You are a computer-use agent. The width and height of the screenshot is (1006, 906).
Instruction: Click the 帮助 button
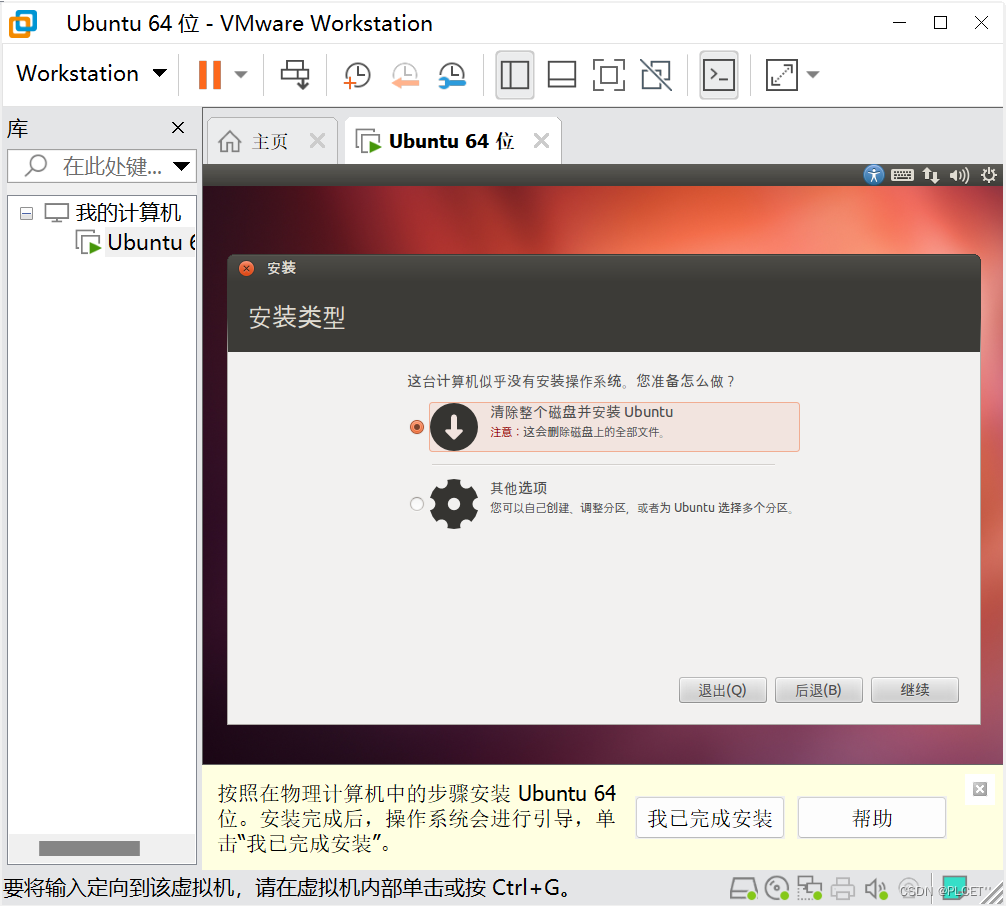tap(872, 818)
